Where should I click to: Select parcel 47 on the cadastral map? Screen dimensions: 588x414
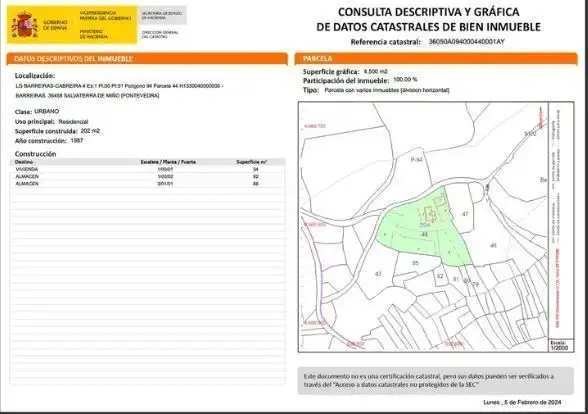tap(465, 214)
